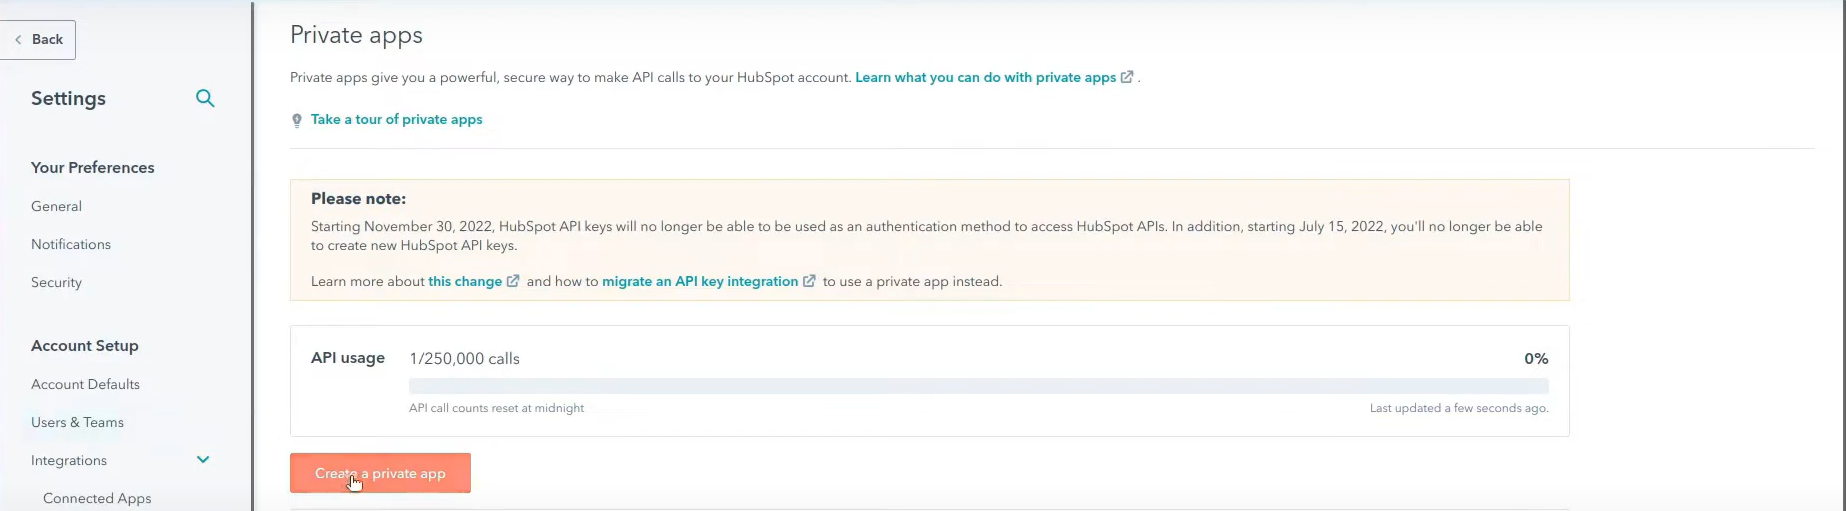Screen dimensions: 1846x511
Task: Click the external link icon beside 'this change'
Action: click(x=513, y=281)
